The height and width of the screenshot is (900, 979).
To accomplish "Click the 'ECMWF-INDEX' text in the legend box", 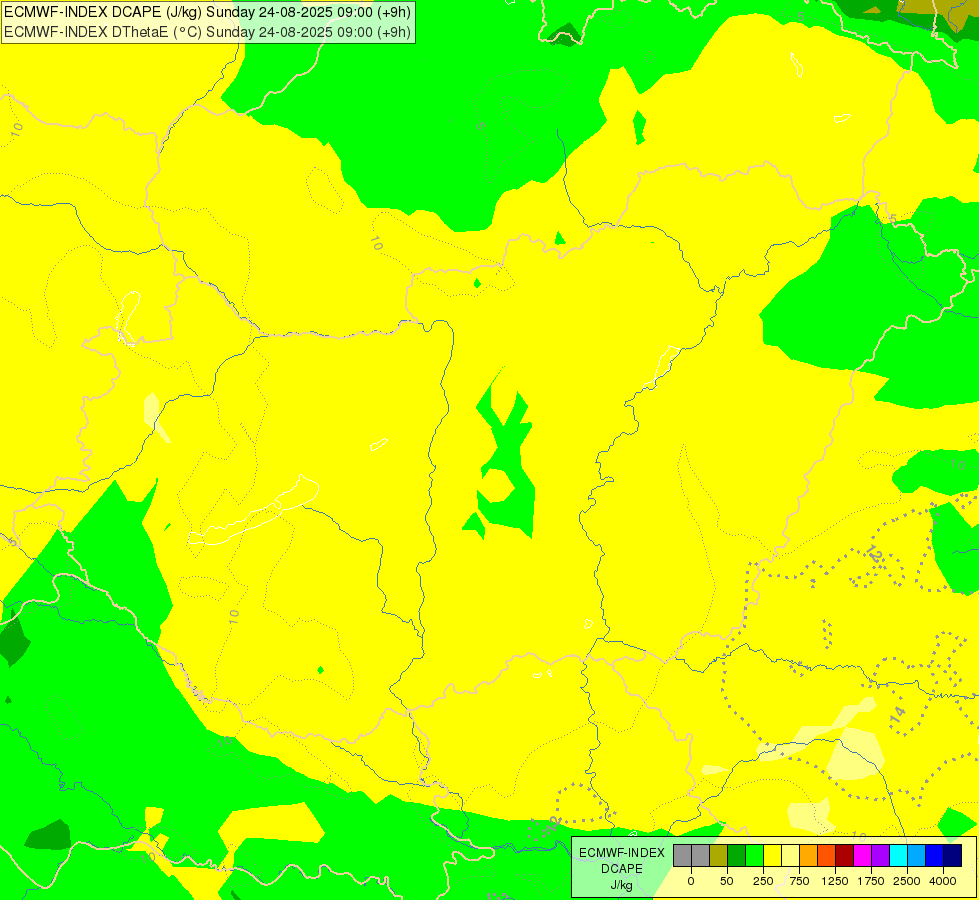I will [622, 853].
